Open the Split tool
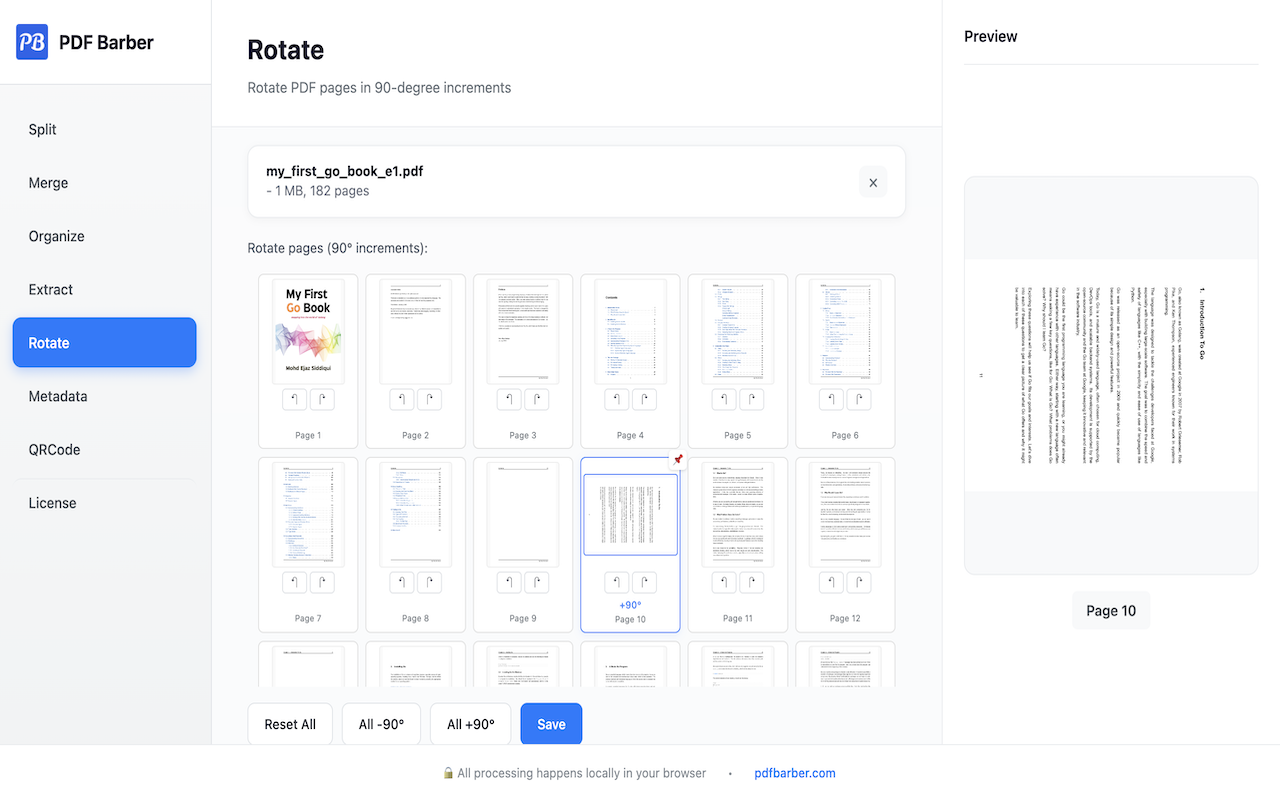 coord(104,129)
